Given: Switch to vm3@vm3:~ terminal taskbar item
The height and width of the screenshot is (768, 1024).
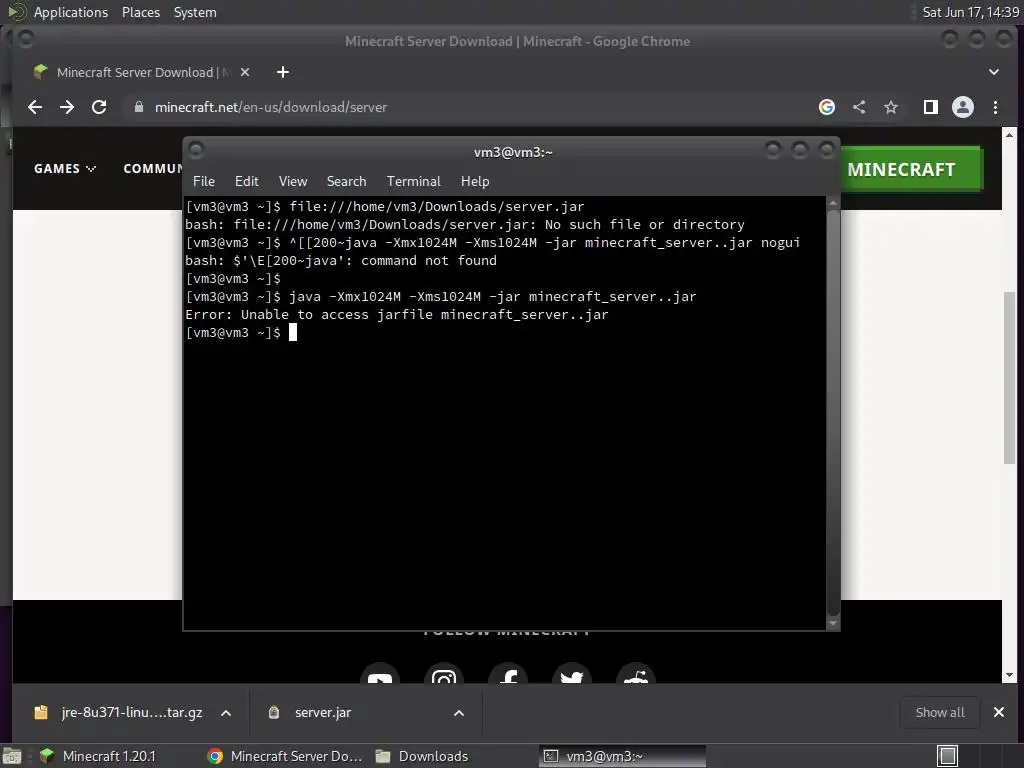Looking at the screenshot, I should point(622,756).
